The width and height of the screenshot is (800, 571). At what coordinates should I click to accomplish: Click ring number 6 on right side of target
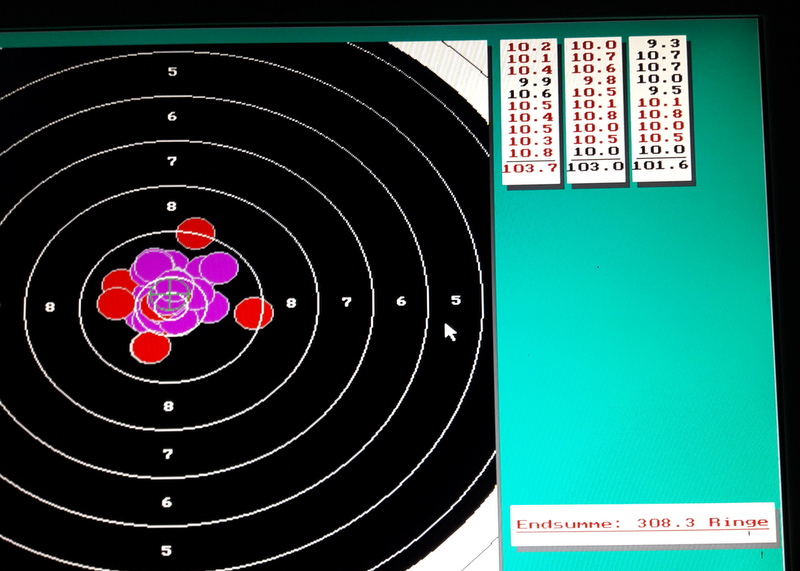401,301
